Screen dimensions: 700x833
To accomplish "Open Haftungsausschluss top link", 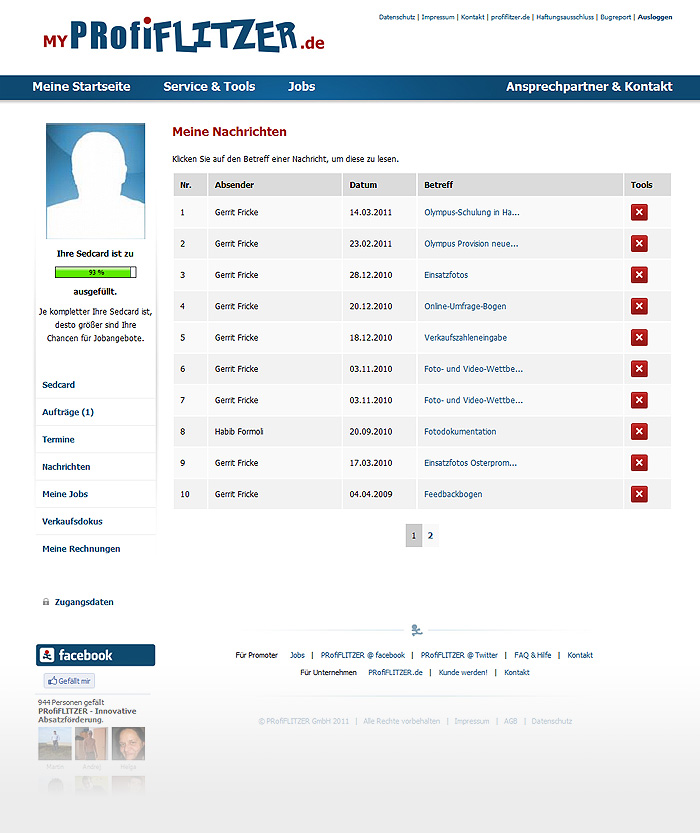I will [x=565, y=17].
